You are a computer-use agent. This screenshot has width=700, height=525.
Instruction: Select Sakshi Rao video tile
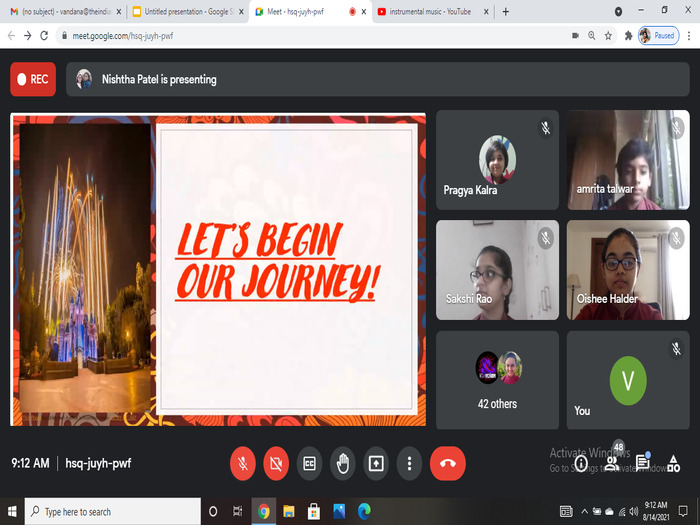coord(497,270)
